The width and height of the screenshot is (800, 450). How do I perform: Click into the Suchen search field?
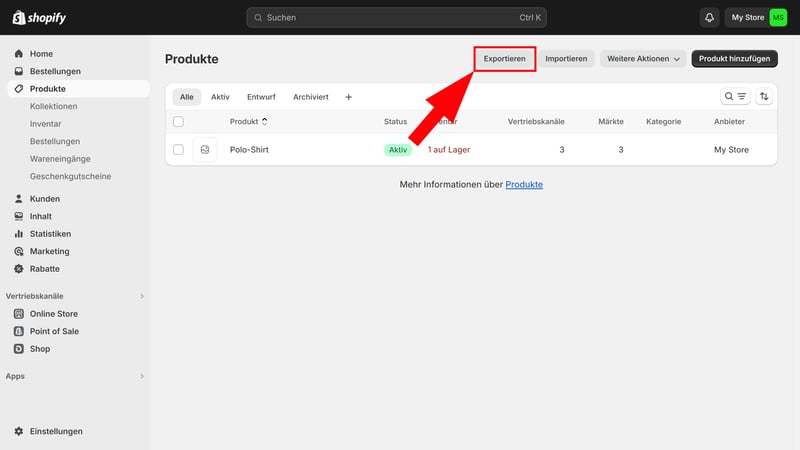pyautogui.click(x=396, y=17)
